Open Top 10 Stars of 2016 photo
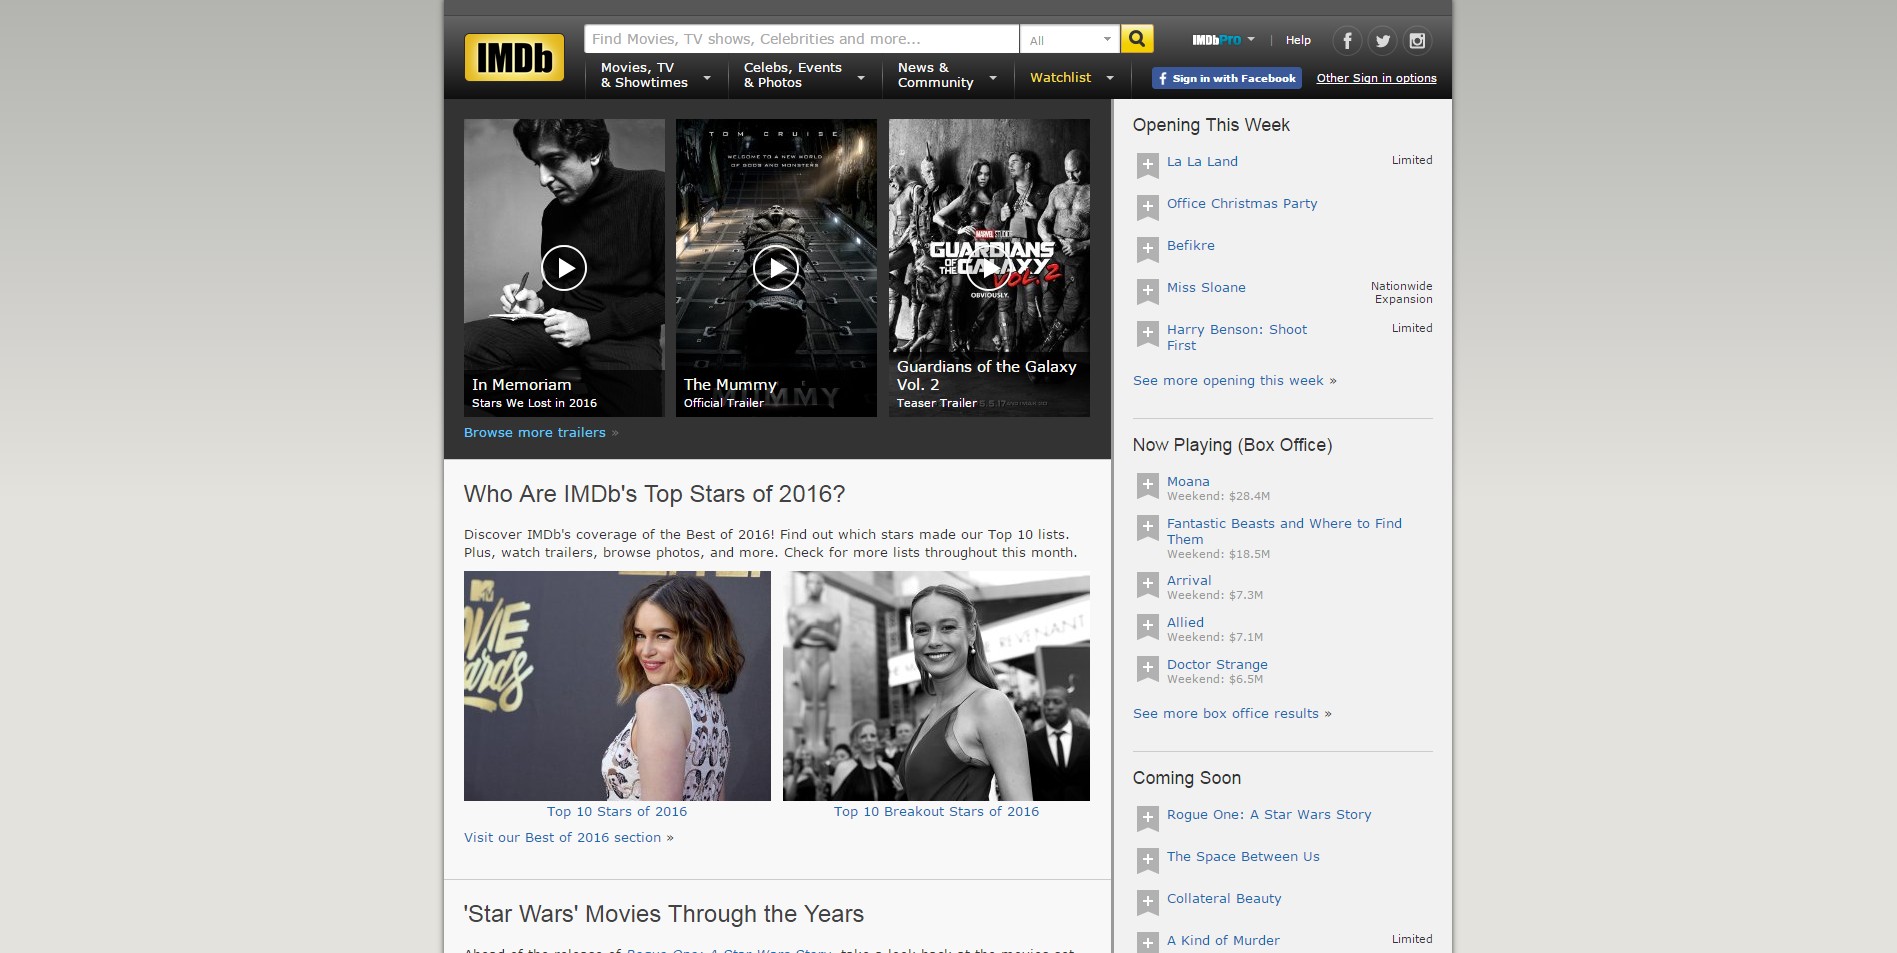Screen dimensions: 1897x953 click(x=617, y=686)
